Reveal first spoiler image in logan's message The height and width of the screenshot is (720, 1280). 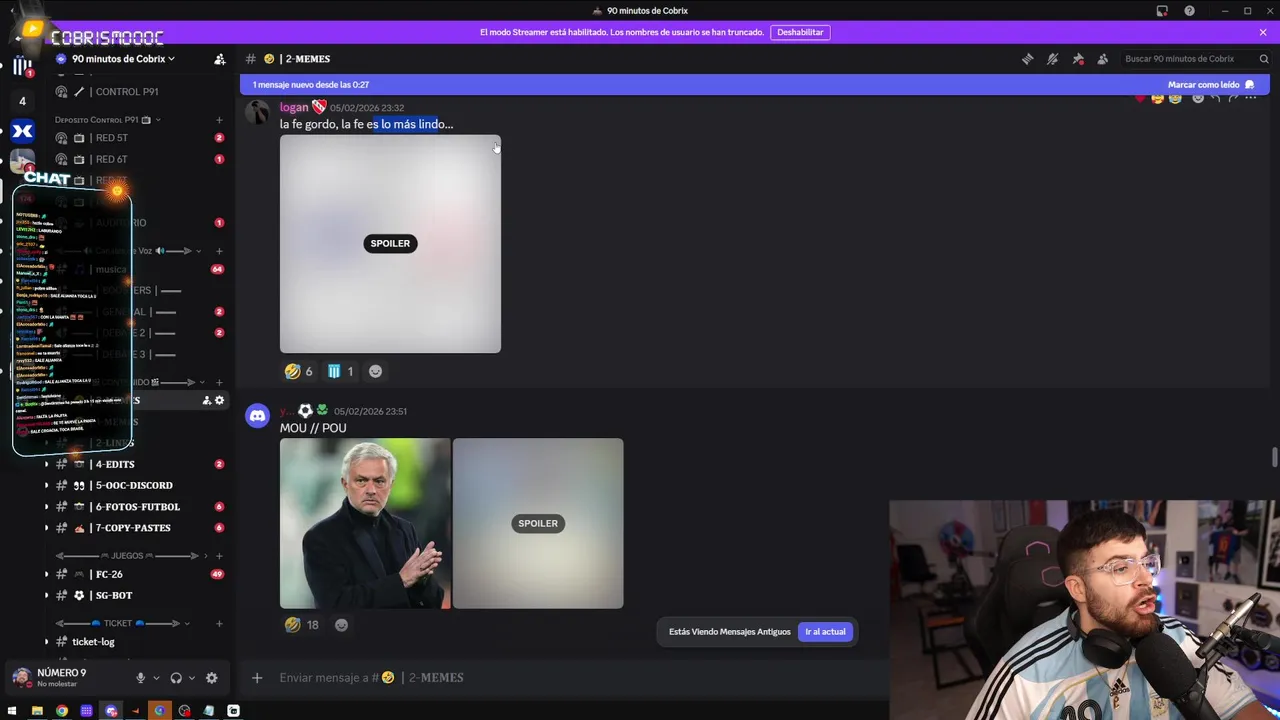390,244
